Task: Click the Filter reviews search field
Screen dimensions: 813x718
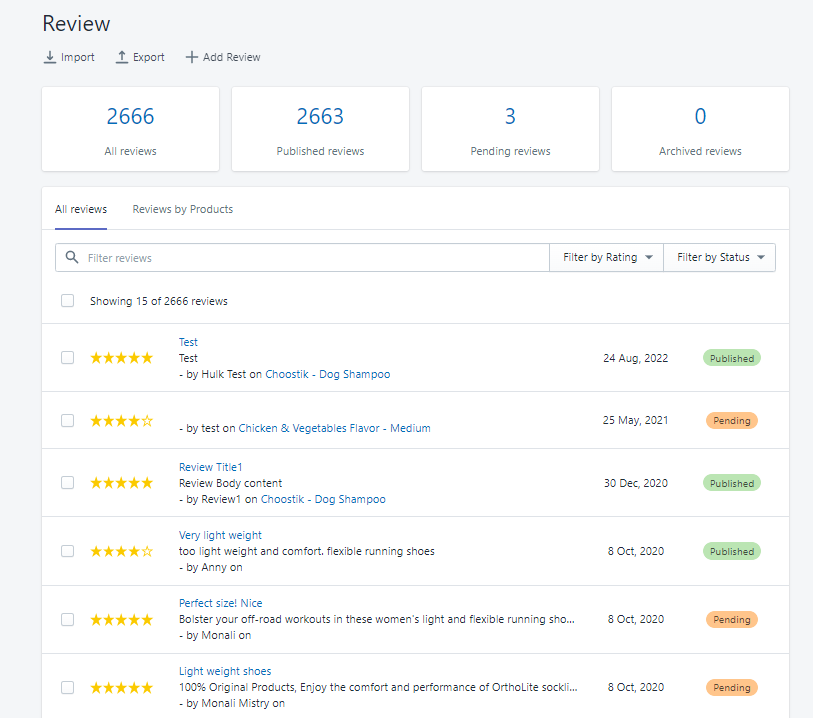Action: click(315, 257)
